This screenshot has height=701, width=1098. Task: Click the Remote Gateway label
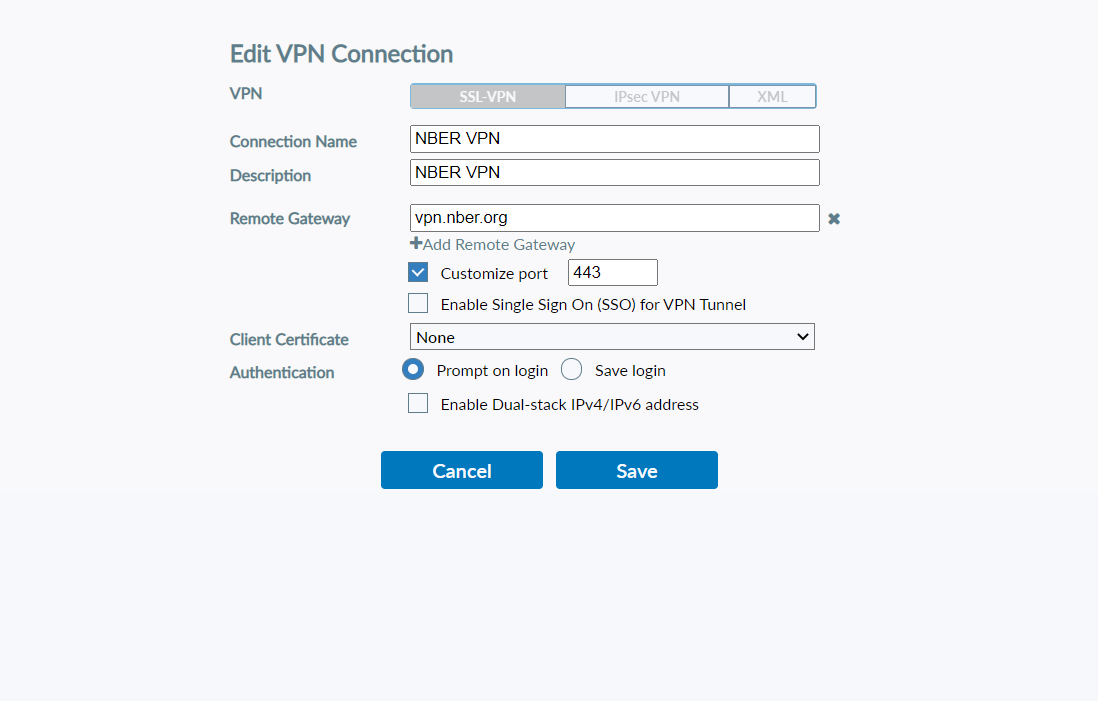click(290, 218)
